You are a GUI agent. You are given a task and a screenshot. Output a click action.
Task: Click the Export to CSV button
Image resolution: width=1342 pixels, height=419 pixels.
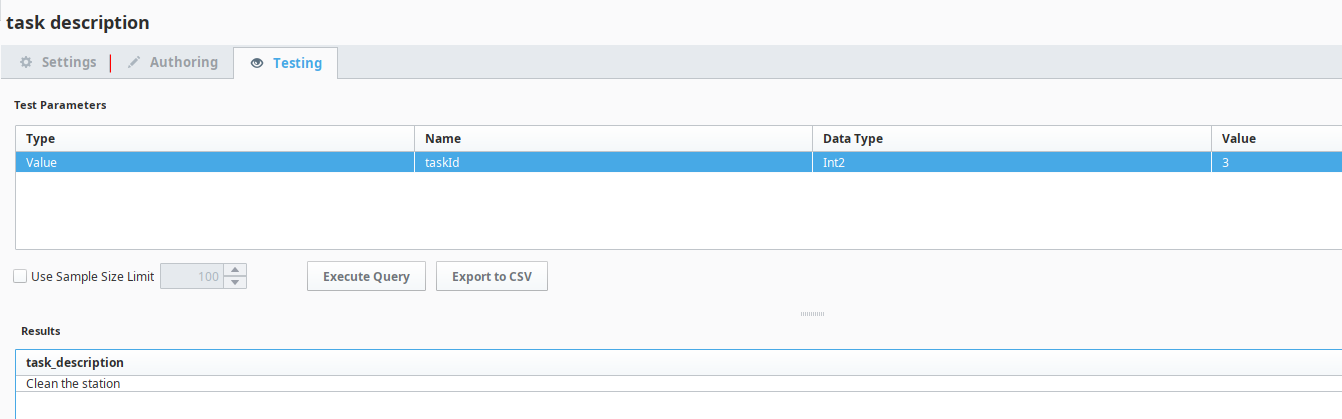[x=492, y=277]
